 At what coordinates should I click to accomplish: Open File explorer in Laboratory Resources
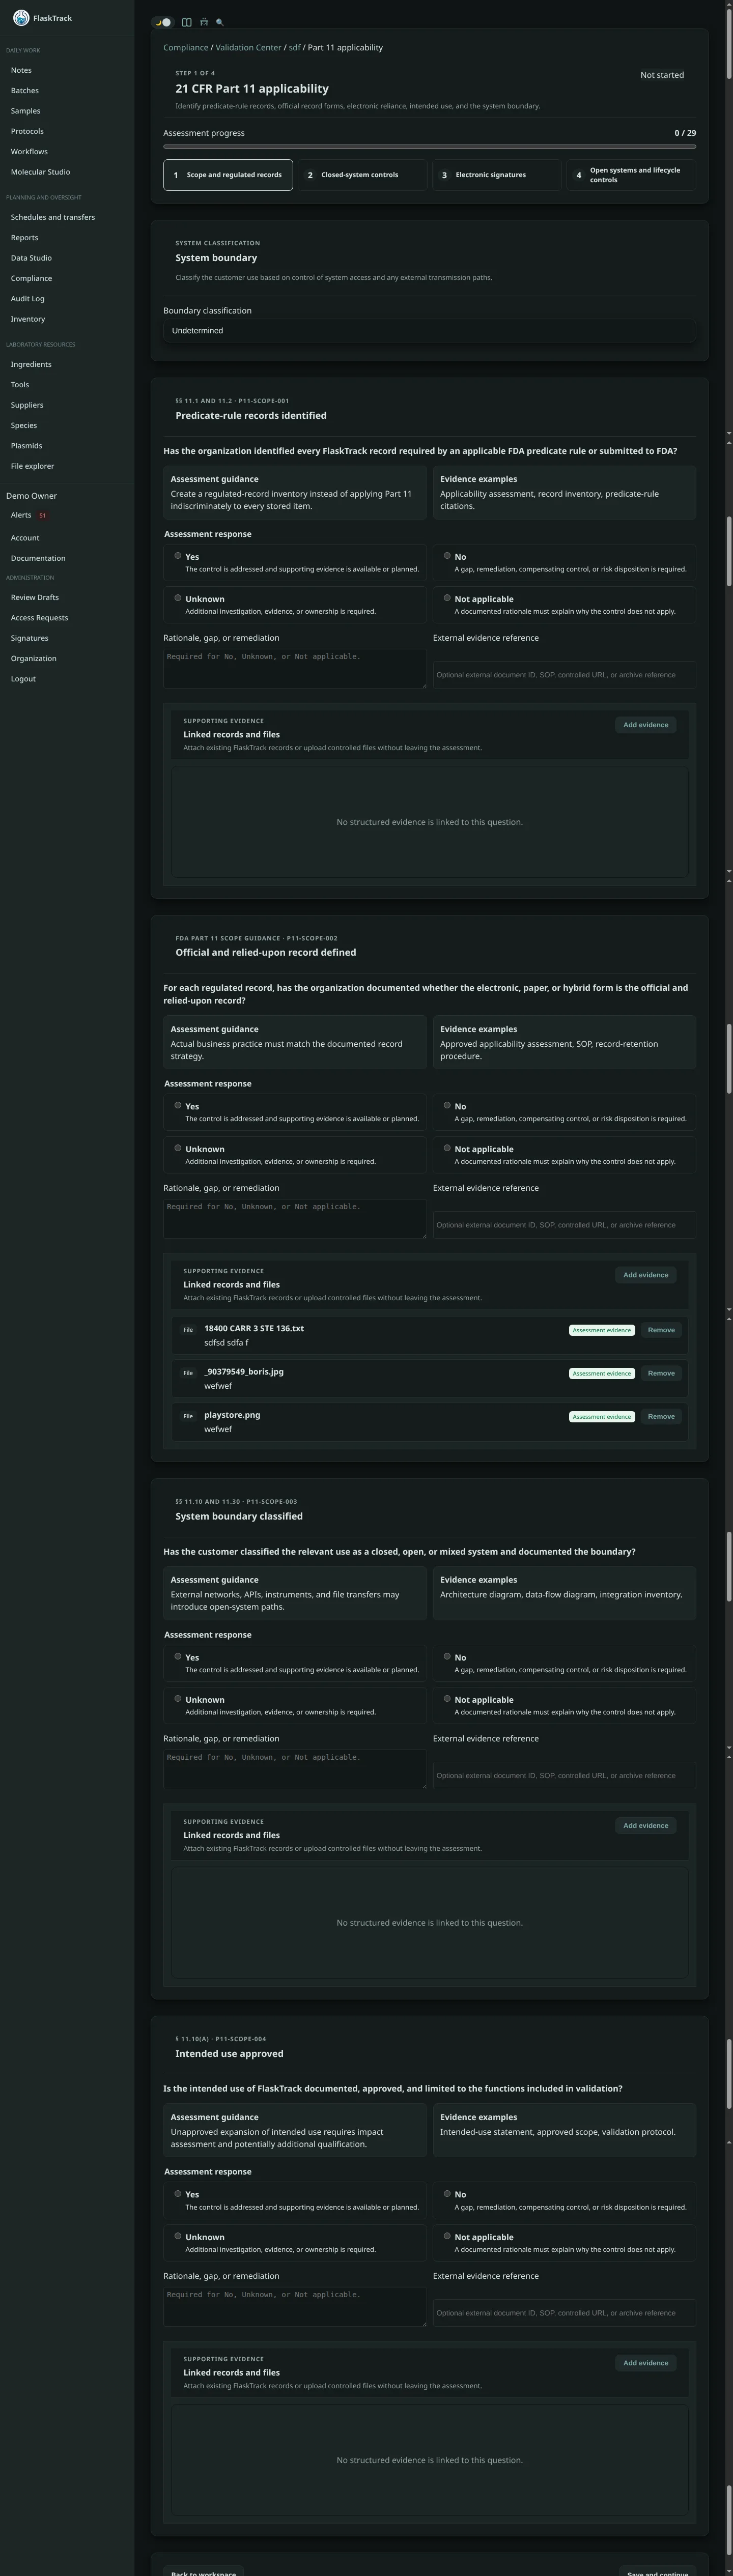coord(32,466)
